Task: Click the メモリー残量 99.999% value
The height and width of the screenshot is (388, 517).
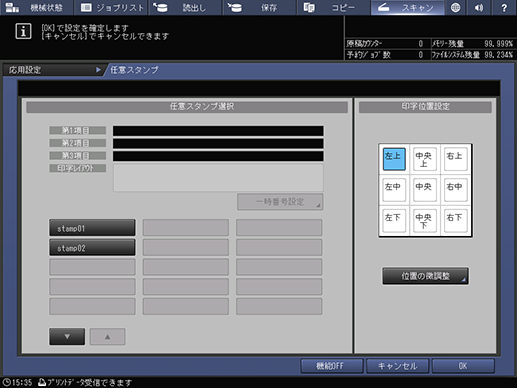Action: [499, 44]
